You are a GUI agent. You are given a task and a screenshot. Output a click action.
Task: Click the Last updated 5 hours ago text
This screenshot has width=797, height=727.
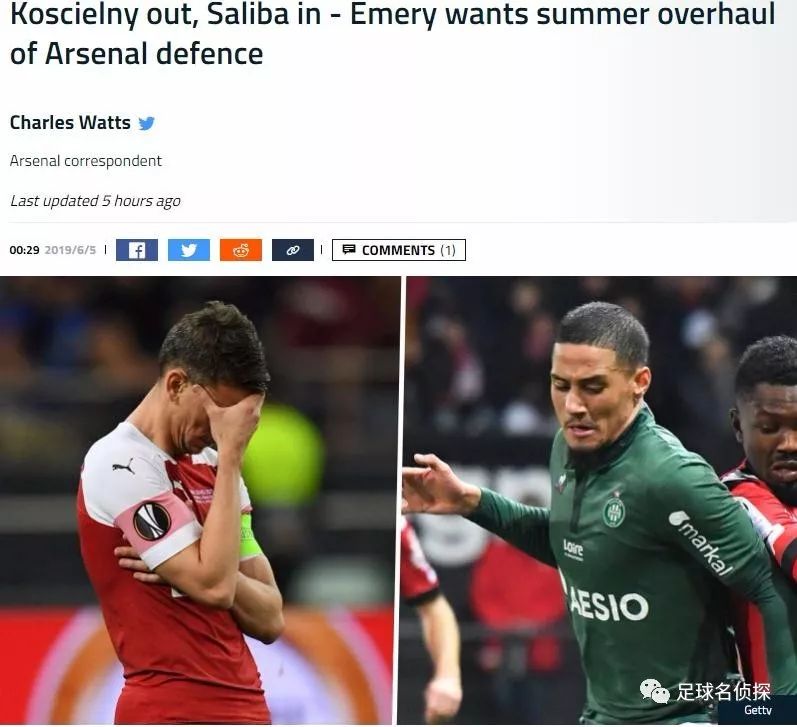[x=95, y=201]
